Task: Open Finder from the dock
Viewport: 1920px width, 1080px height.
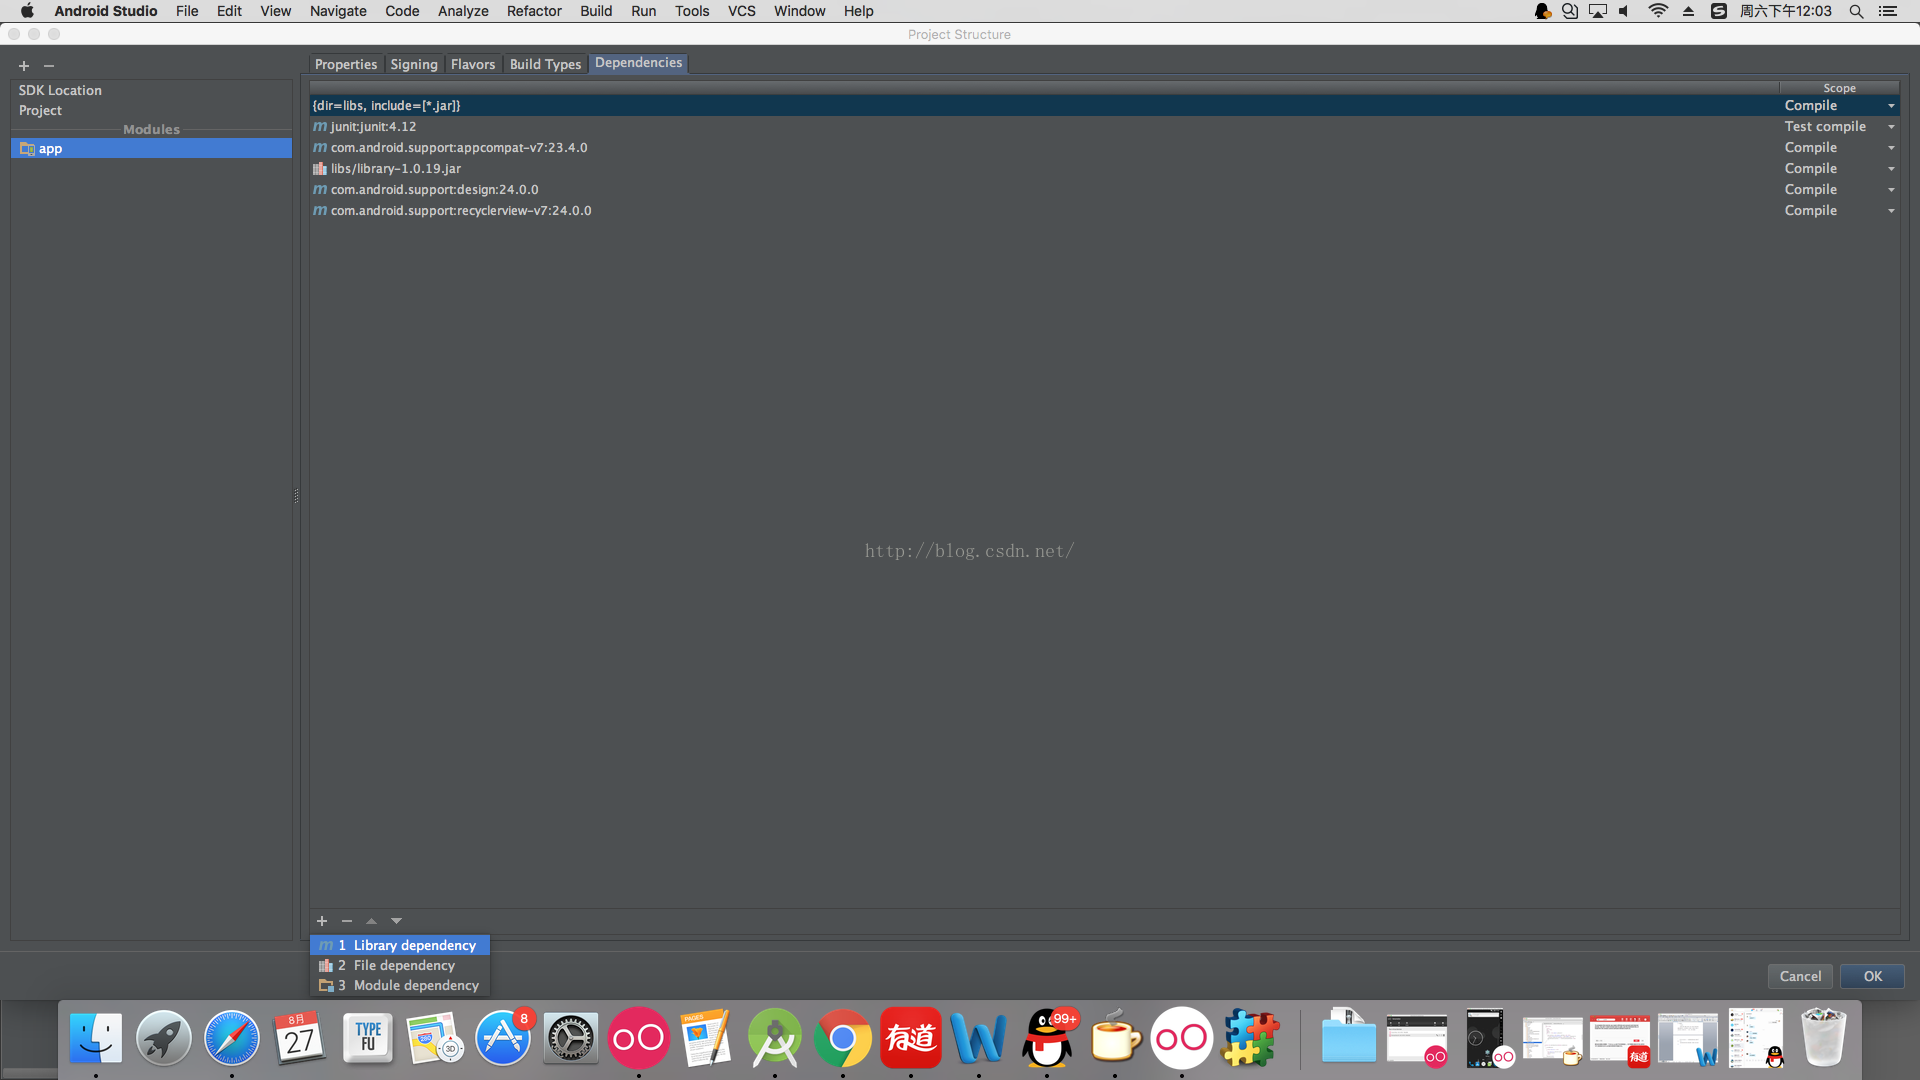Action: click(x=96, y=1038)
